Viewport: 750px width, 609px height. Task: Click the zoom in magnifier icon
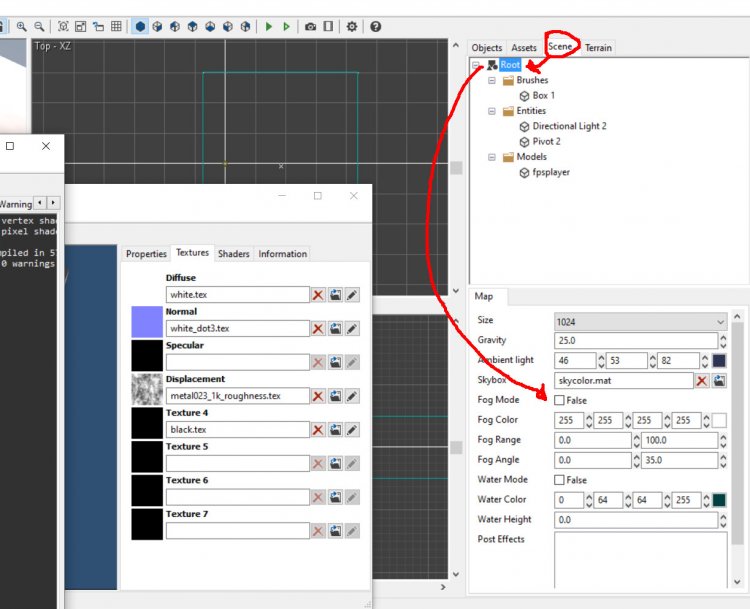pyautogui.click(x=21, y=27)
